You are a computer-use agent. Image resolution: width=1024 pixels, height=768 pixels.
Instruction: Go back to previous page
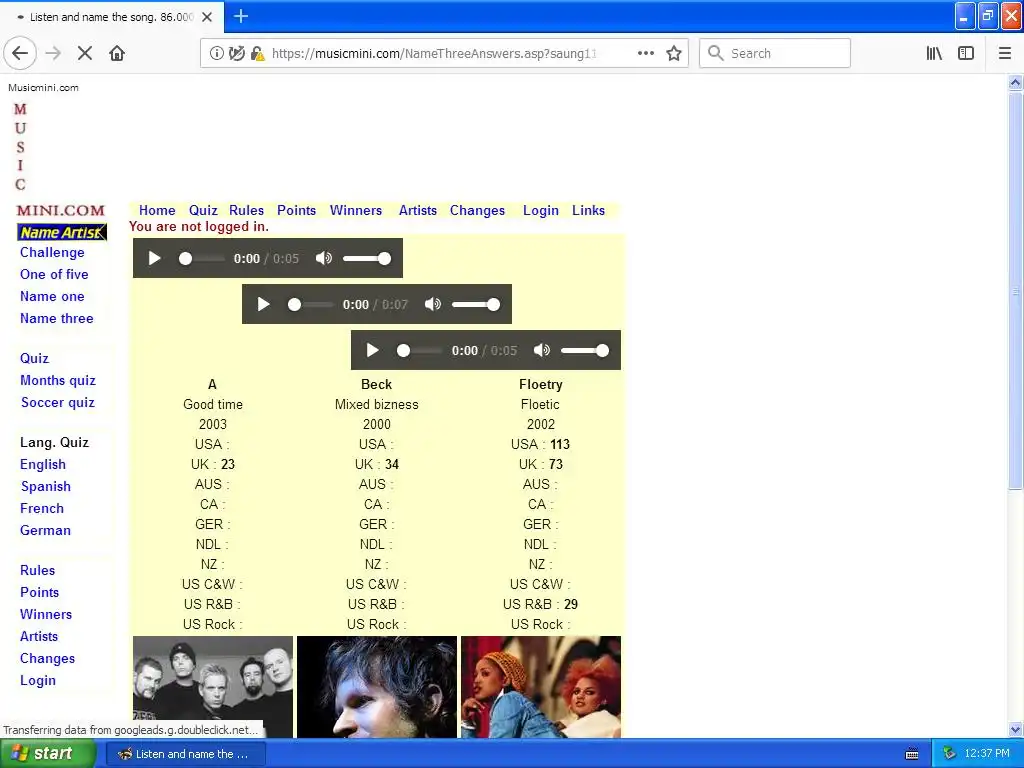(x=20, y=53)
